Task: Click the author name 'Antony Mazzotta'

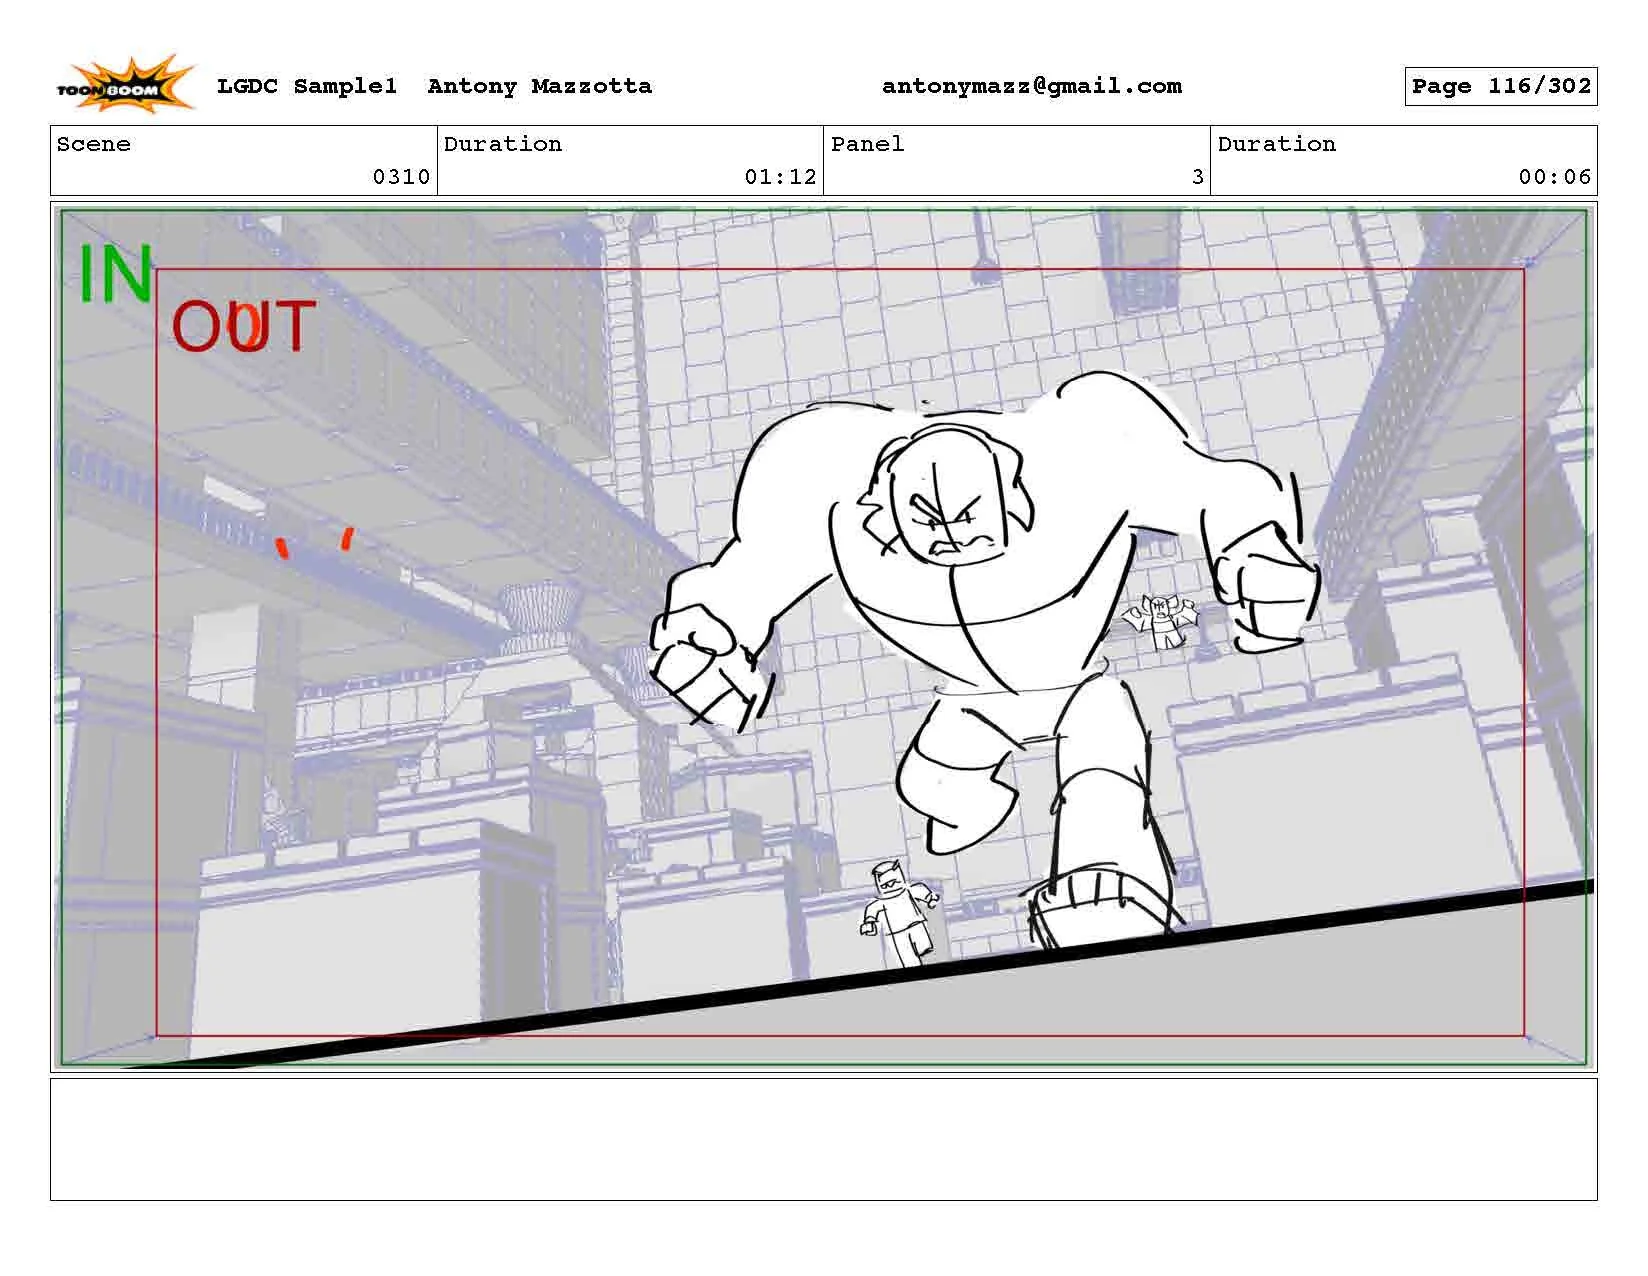Action: click(539, 86)
